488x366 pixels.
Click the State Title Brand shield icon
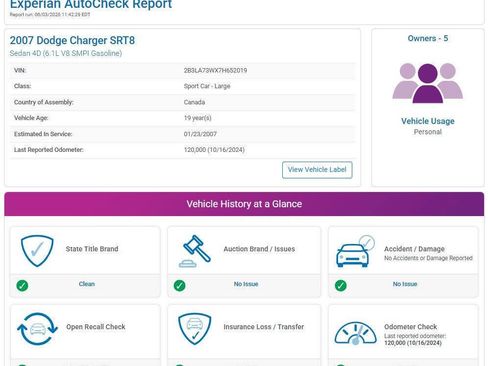click(37, 251)
